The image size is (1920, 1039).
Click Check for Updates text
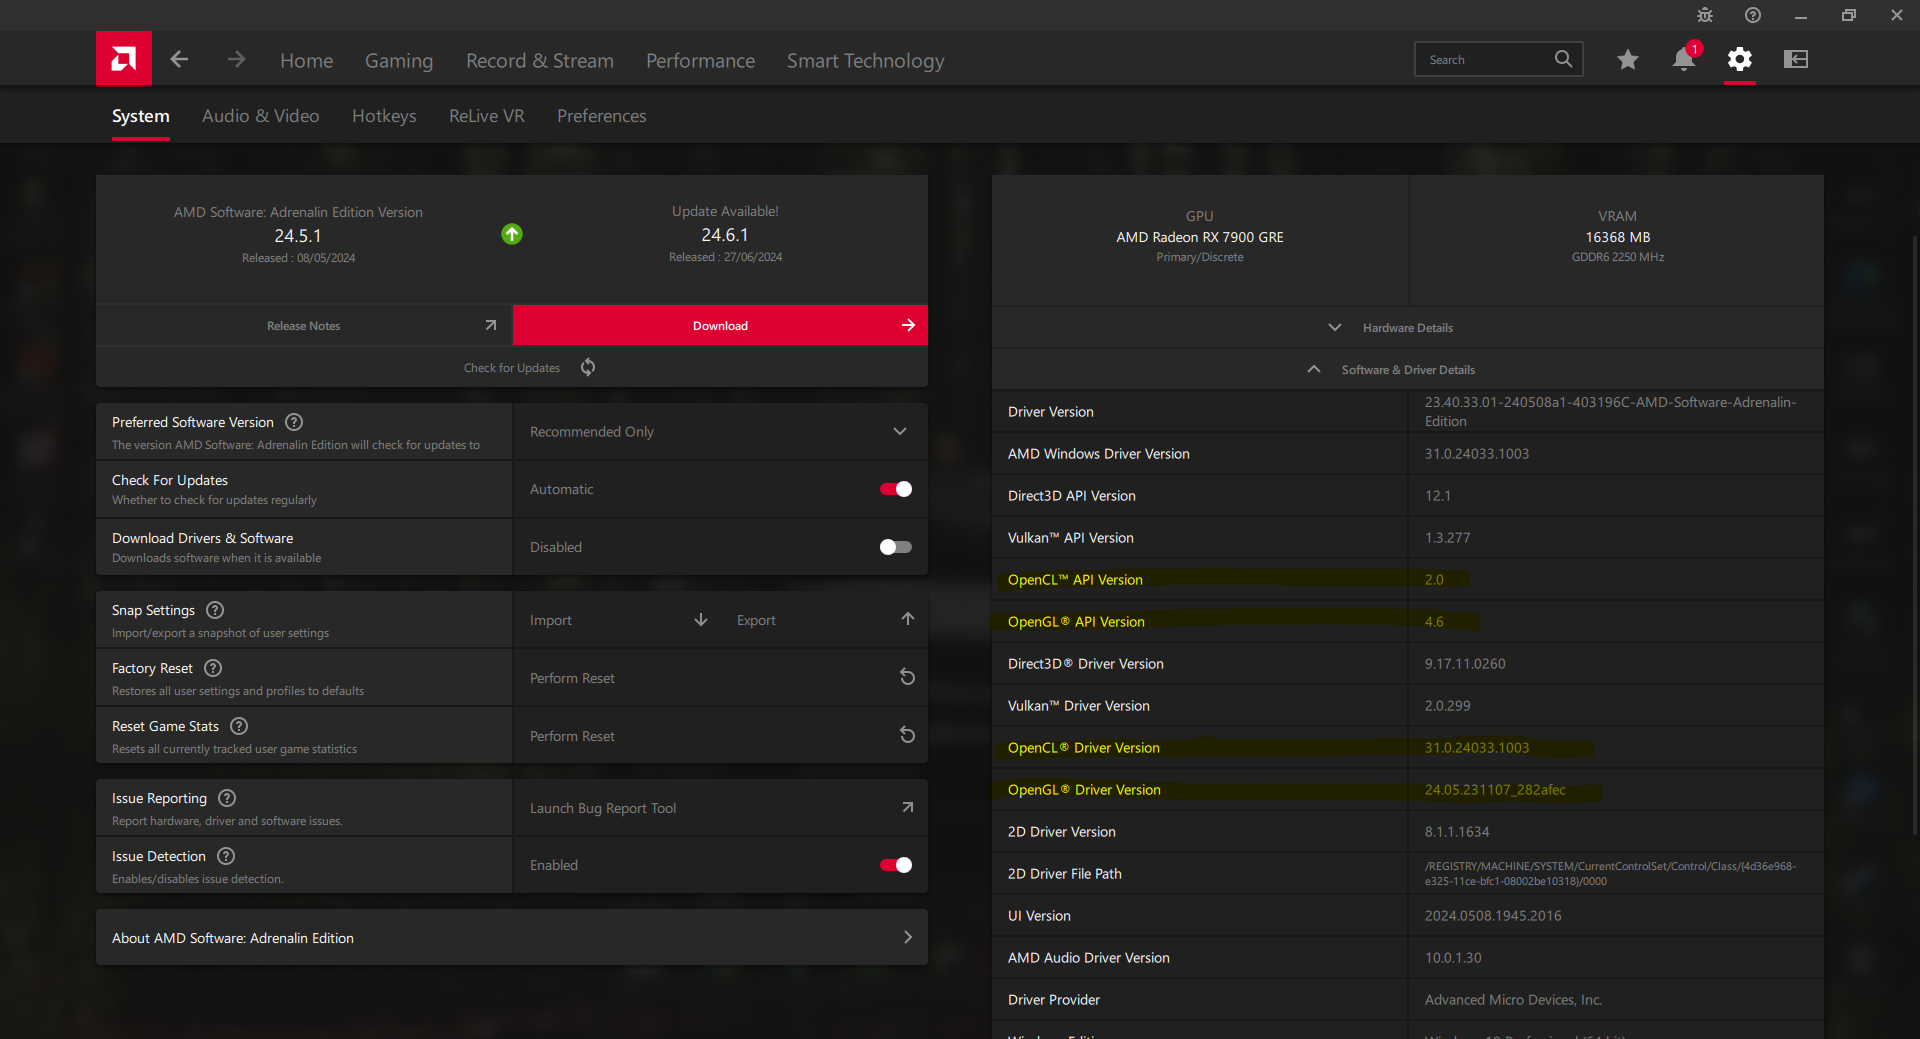pyautogui.click(x=512, y=368)
